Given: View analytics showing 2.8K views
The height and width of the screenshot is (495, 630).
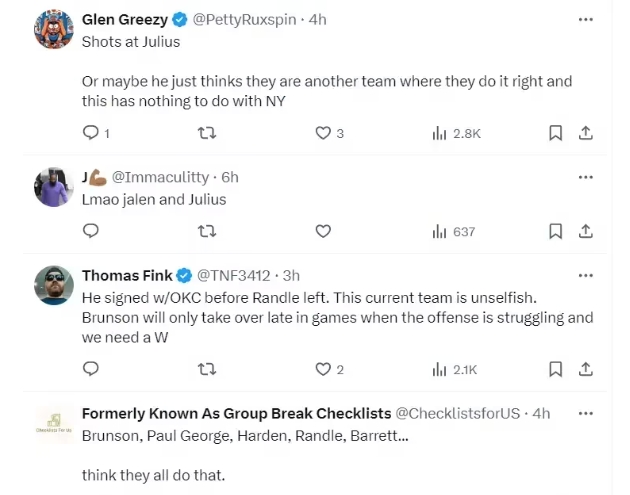Looking at the screenshot, I should point(456,133).
